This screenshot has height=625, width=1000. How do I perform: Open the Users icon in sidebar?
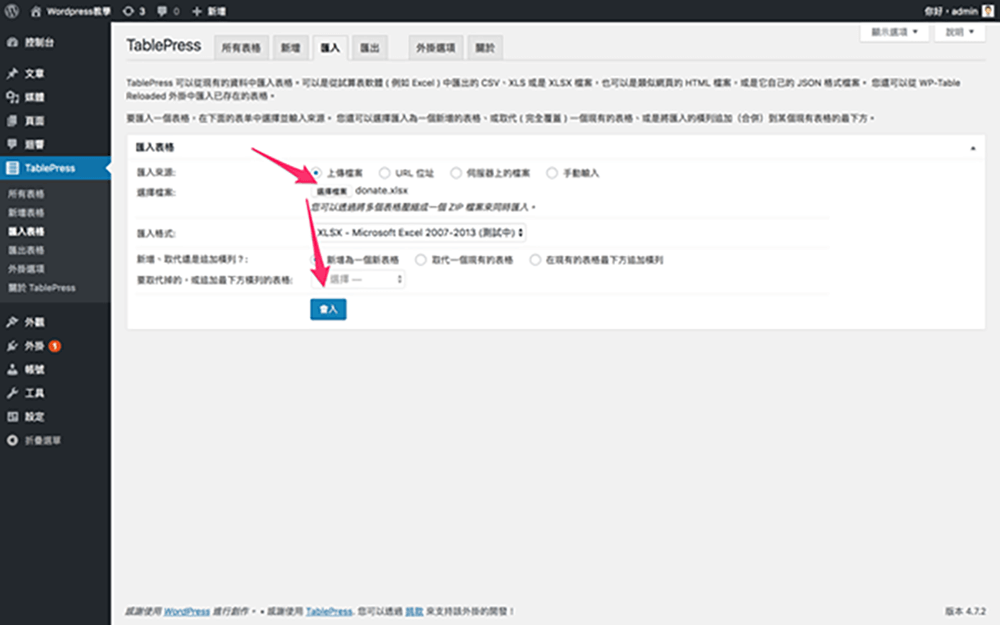pyautogui.click(x=12, y=369)
